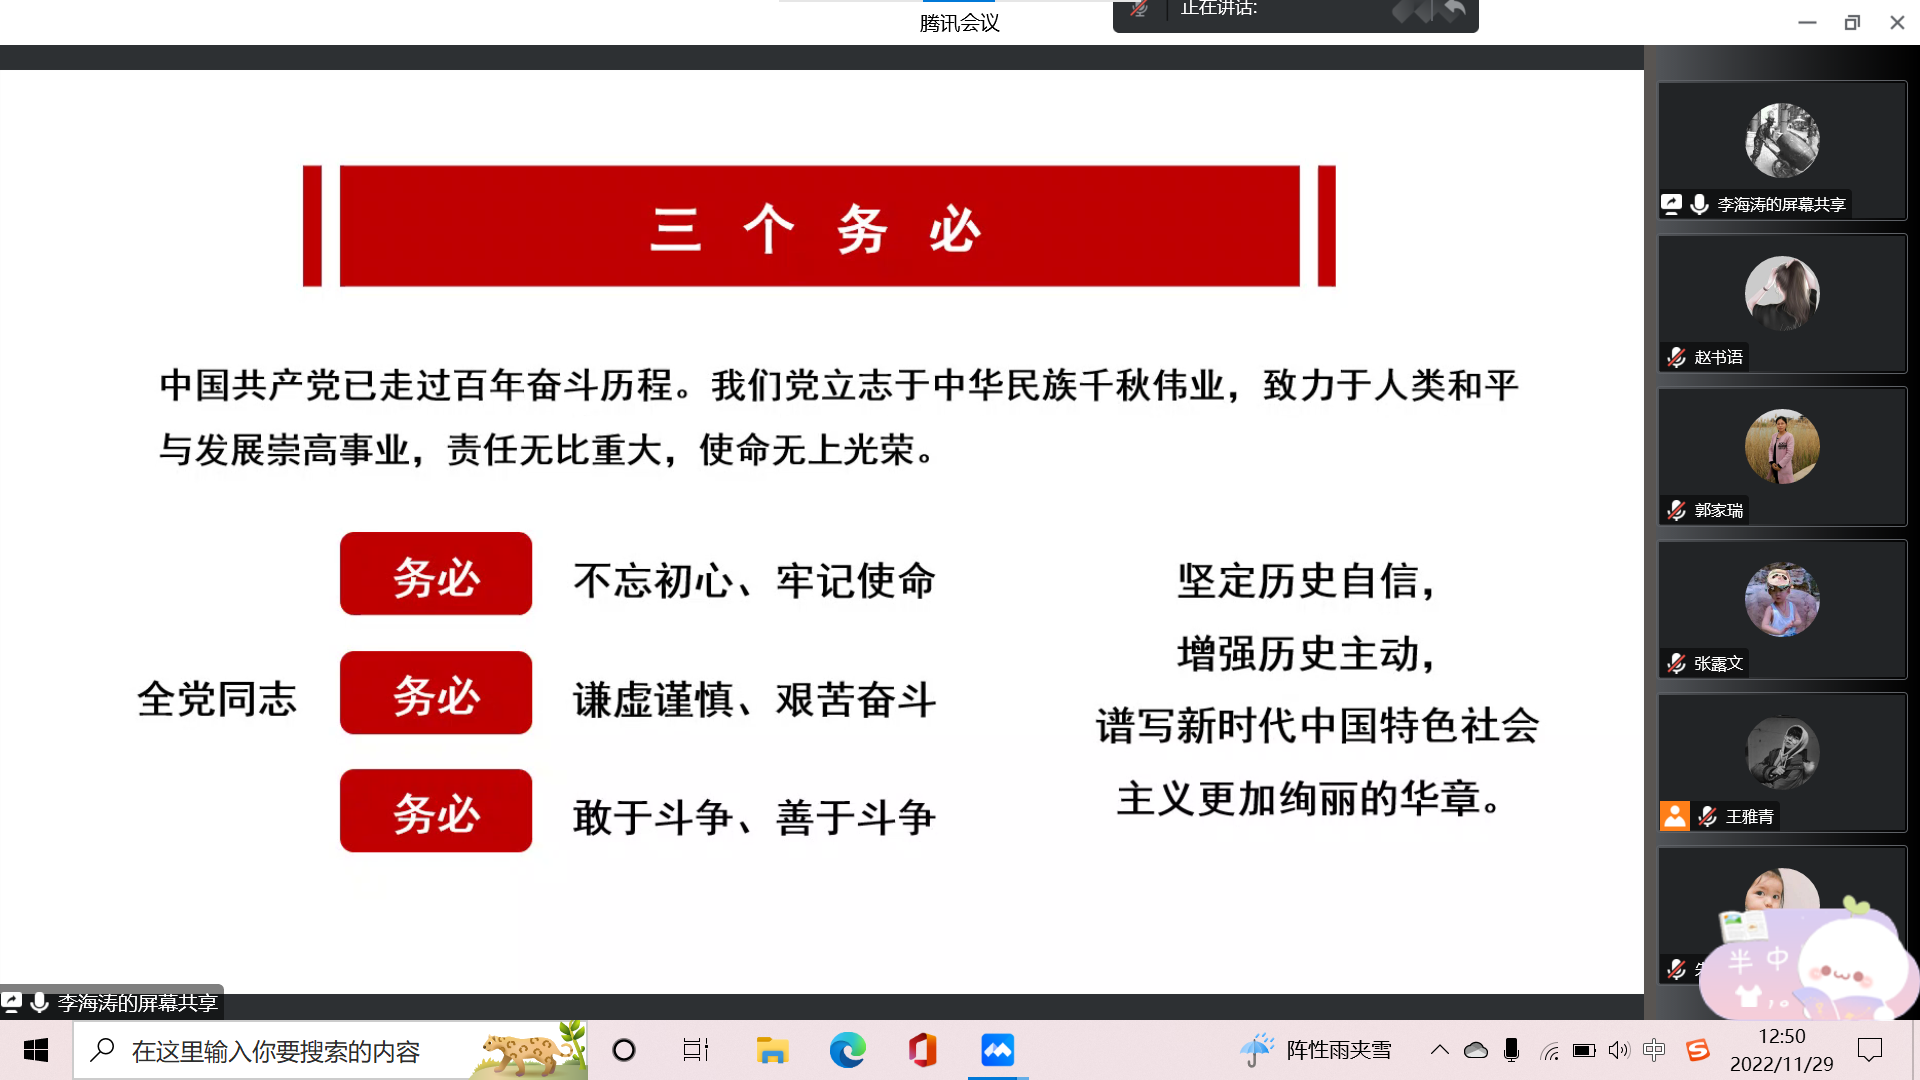This screenshot has height=1080, width=1920.
Task: Click the Sogou input method tray icon
Action: point(1697,1050)
